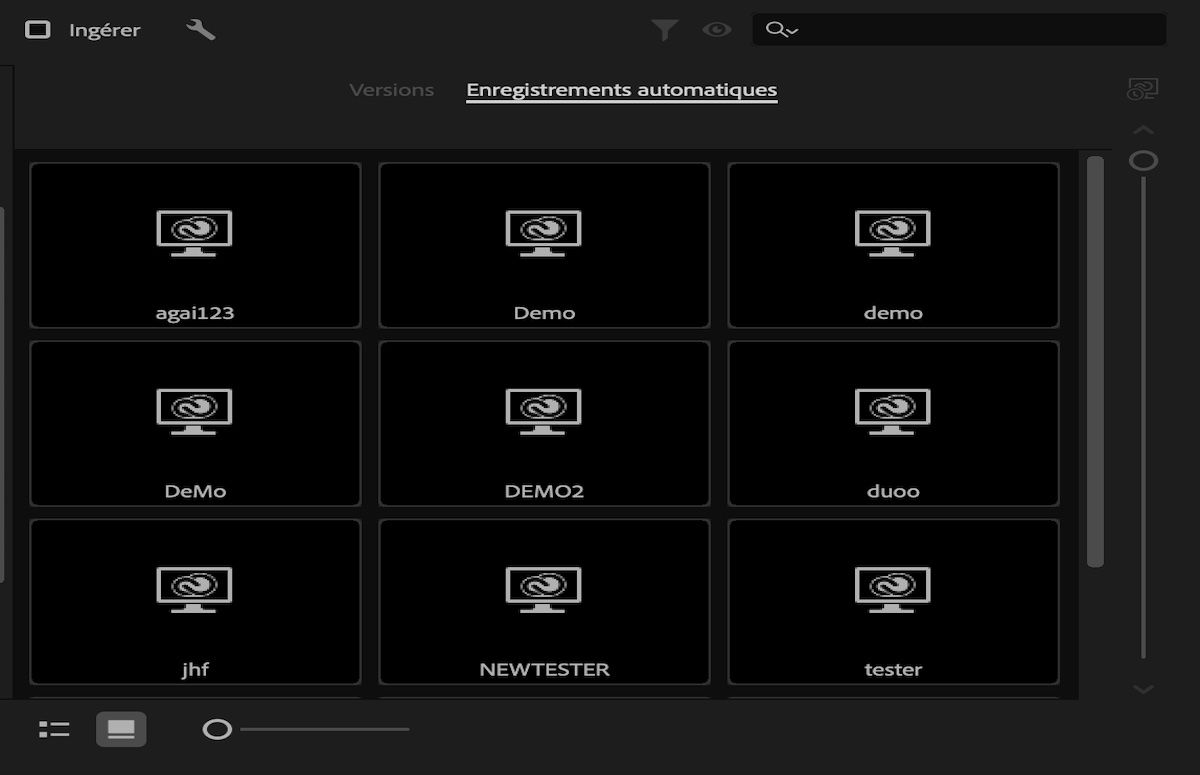Click the cloud monitor icon of DEMO2
1200x775 pixels.
(543, 411)
